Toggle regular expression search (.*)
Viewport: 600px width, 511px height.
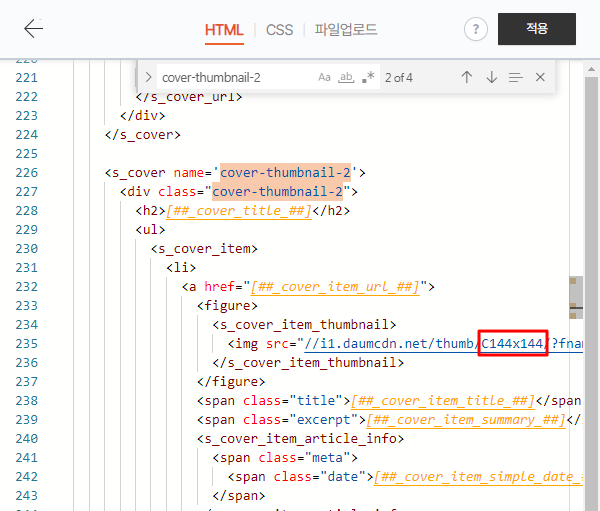[368, 77]
